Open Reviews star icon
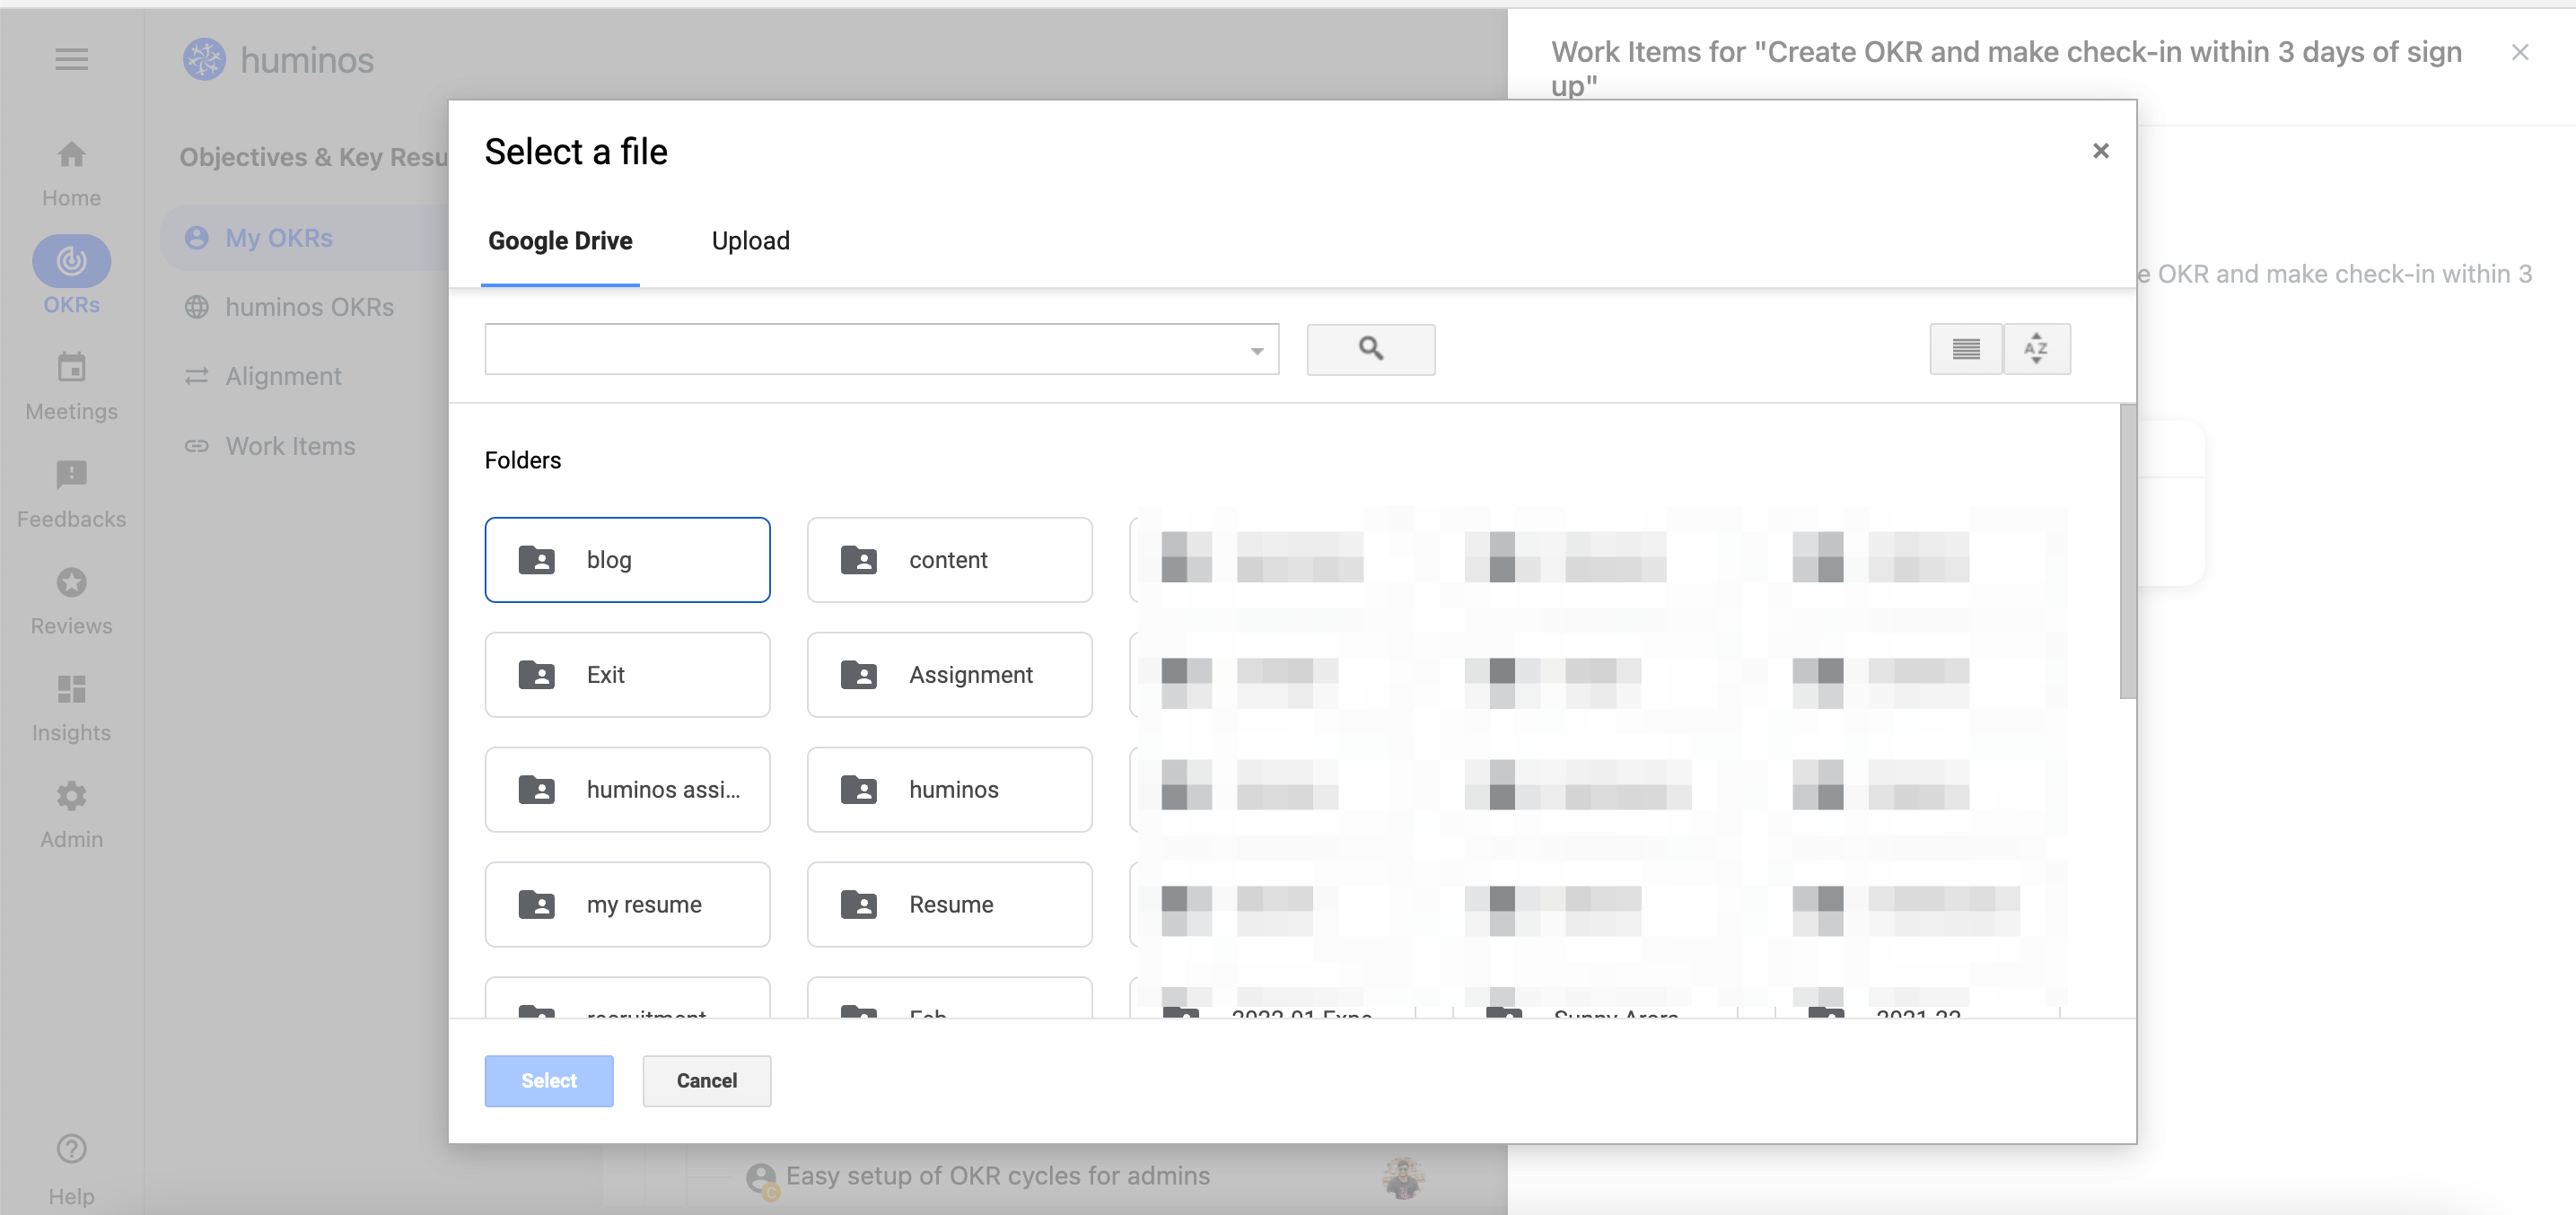Image resolution: width=2576 pixels, height=1215 pixels. 71,582
